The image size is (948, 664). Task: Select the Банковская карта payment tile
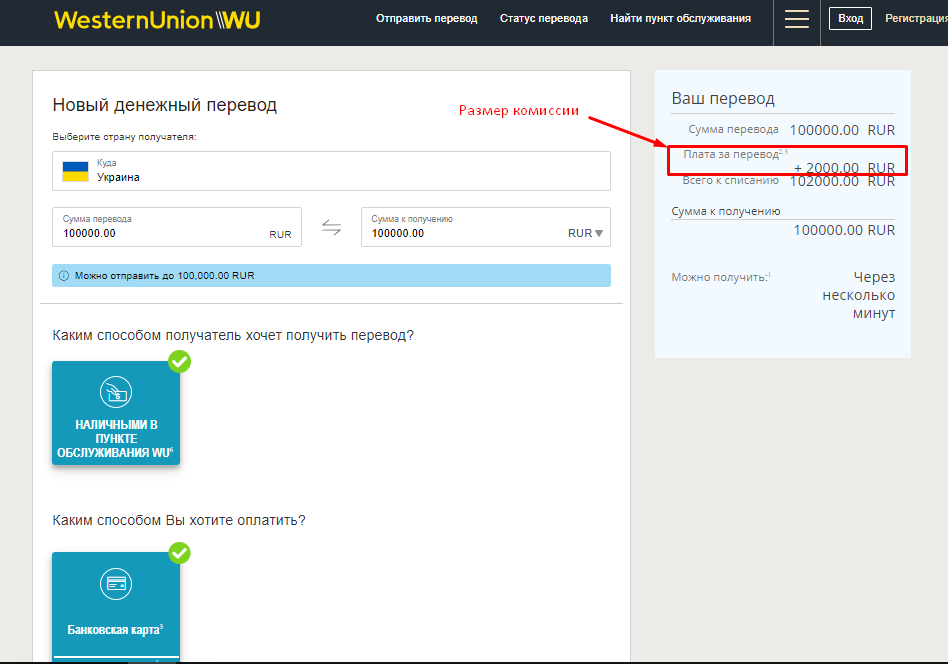[x=116, y=607]
